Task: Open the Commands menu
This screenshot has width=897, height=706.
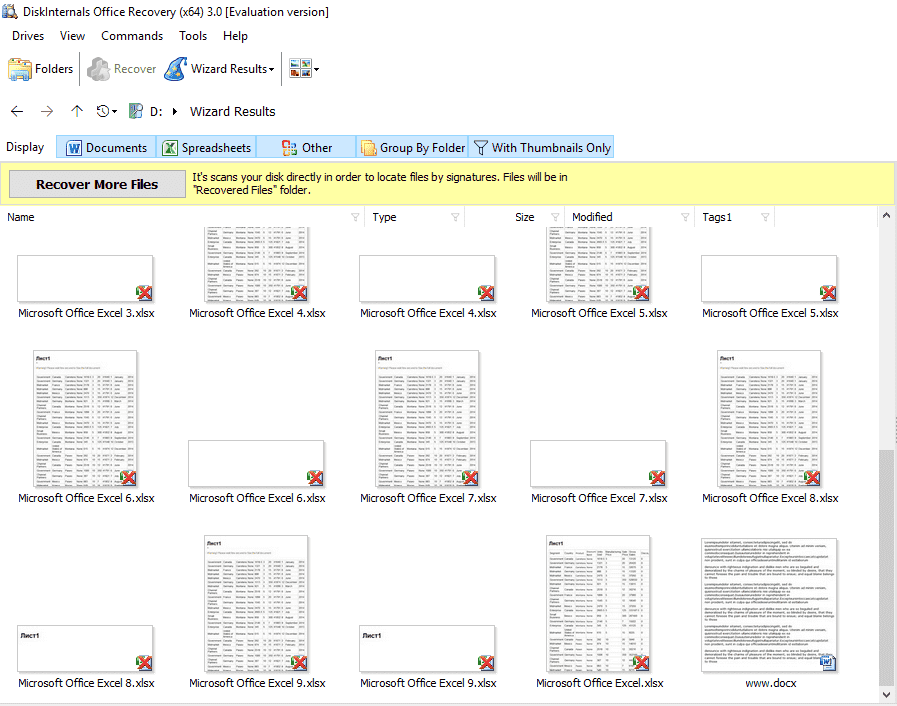Action: point(131,36)
